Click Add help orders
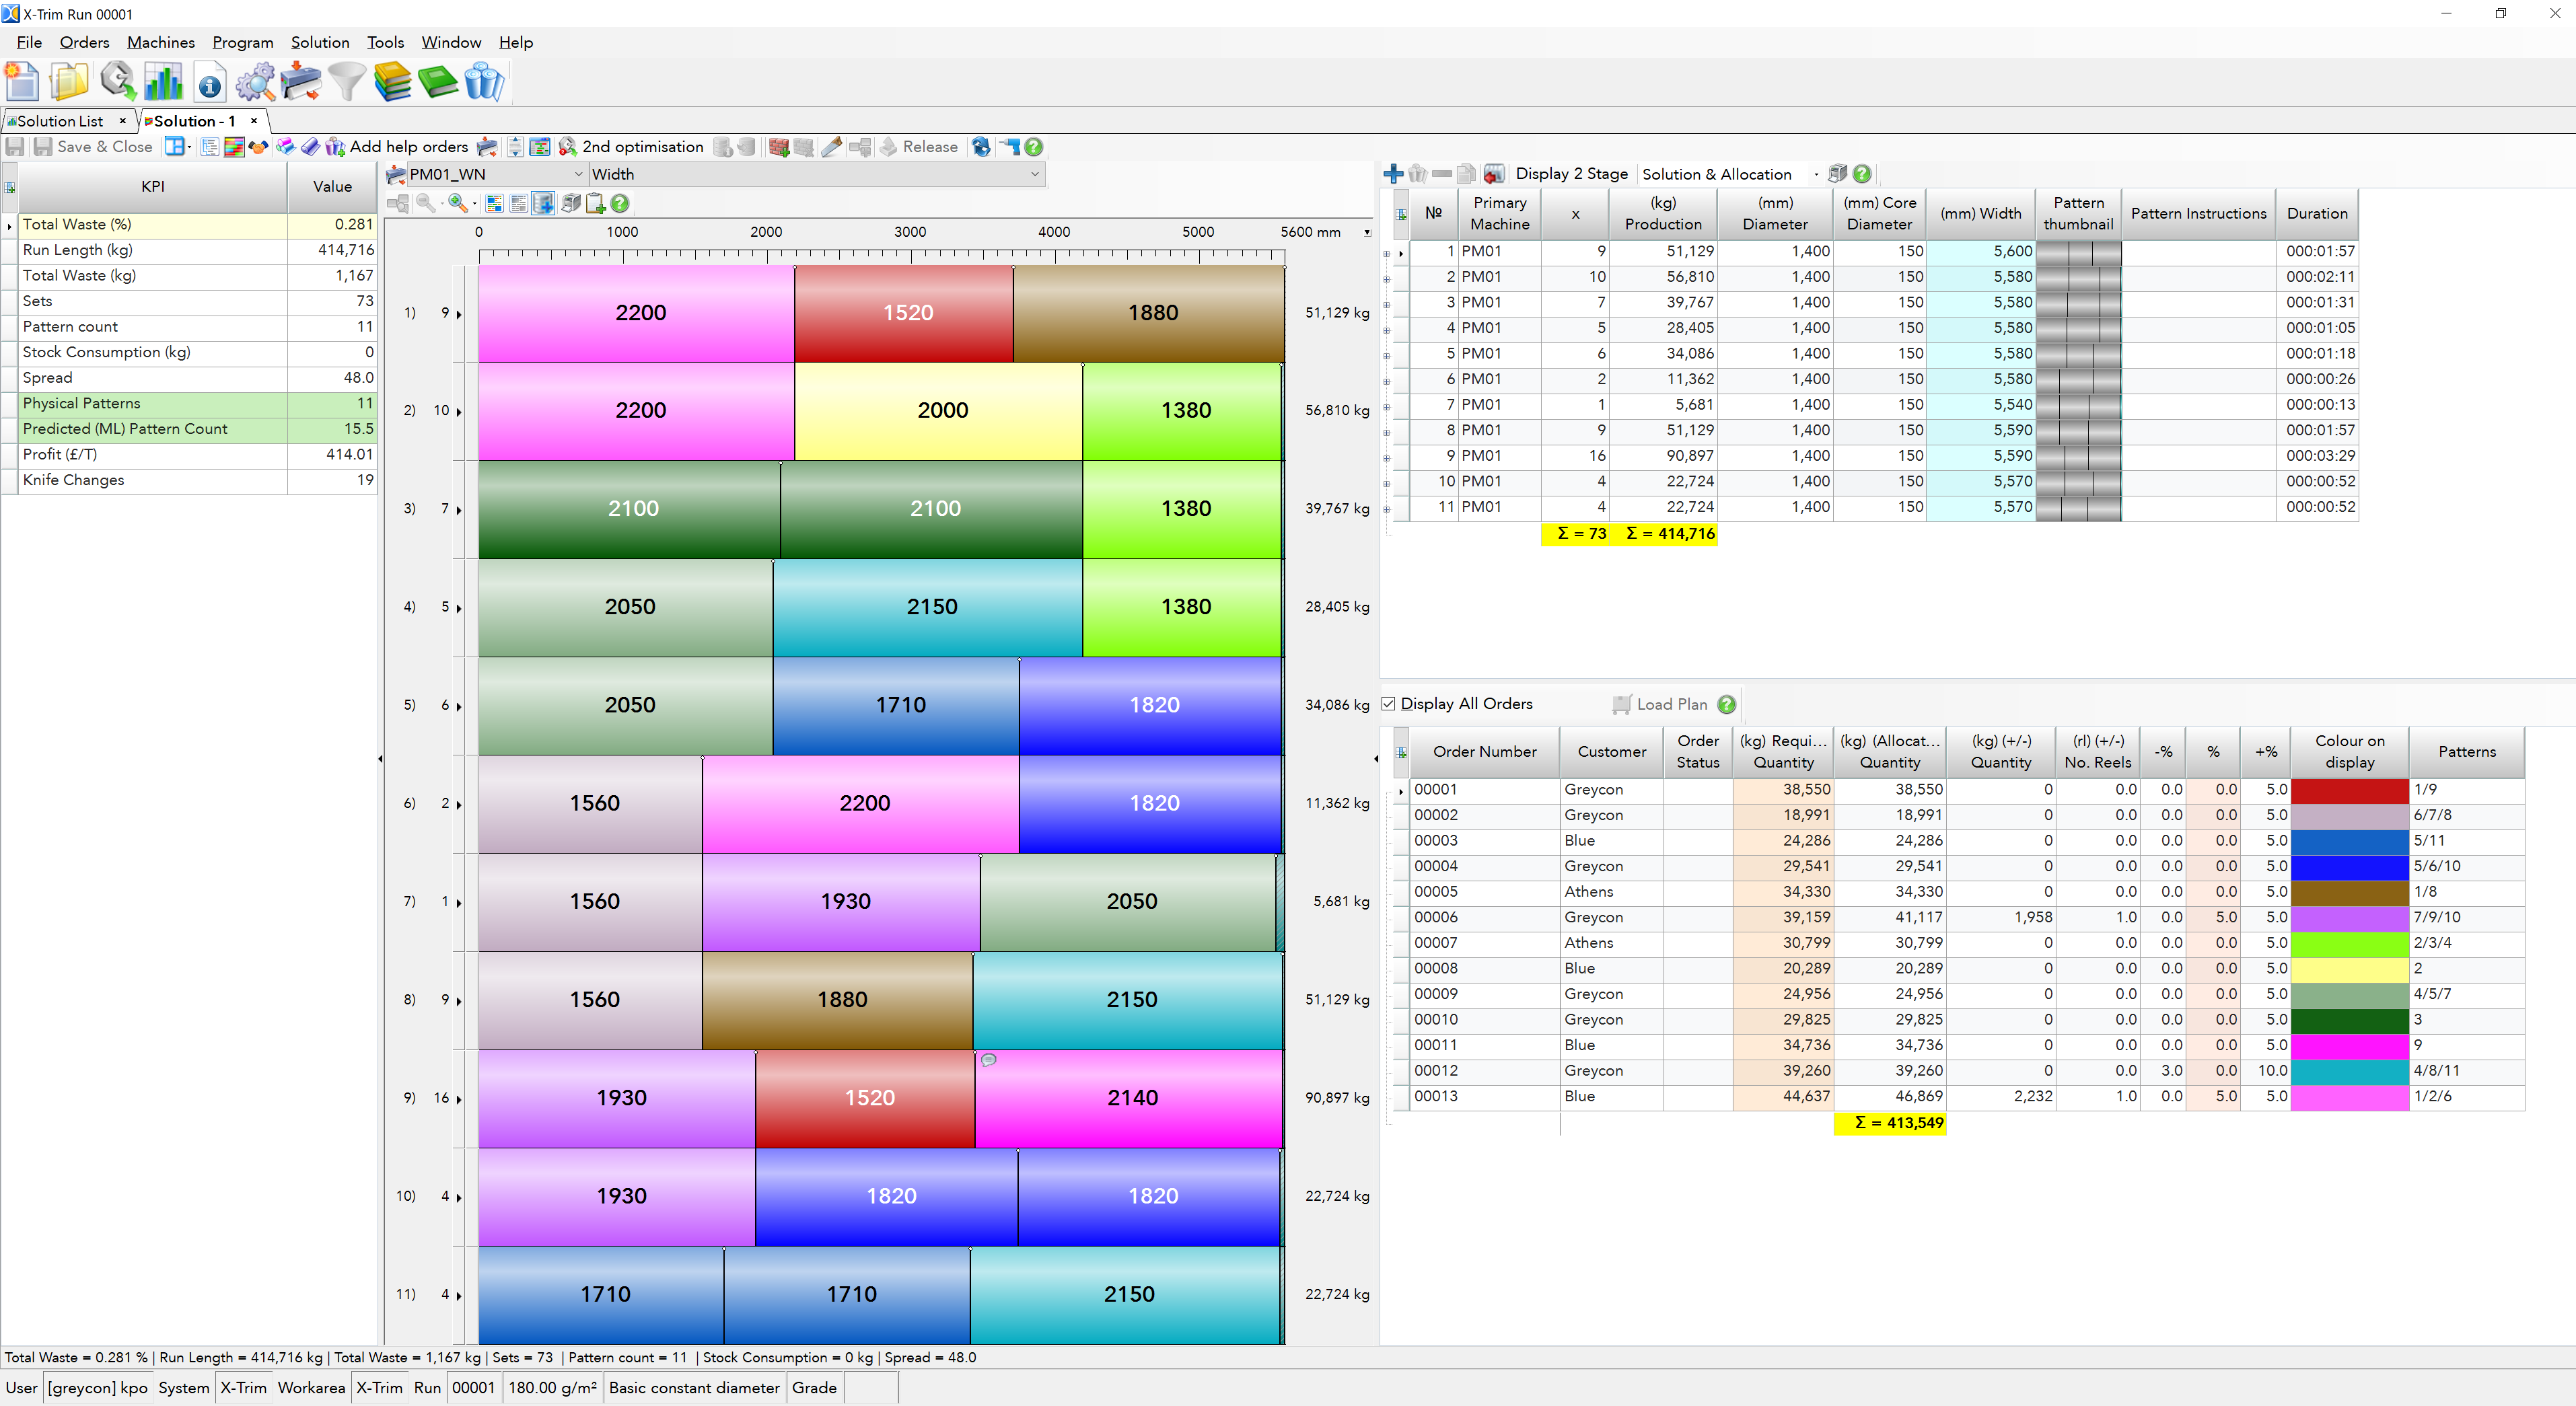This screenshot has width=2576, height=1406. coord(408,147)
